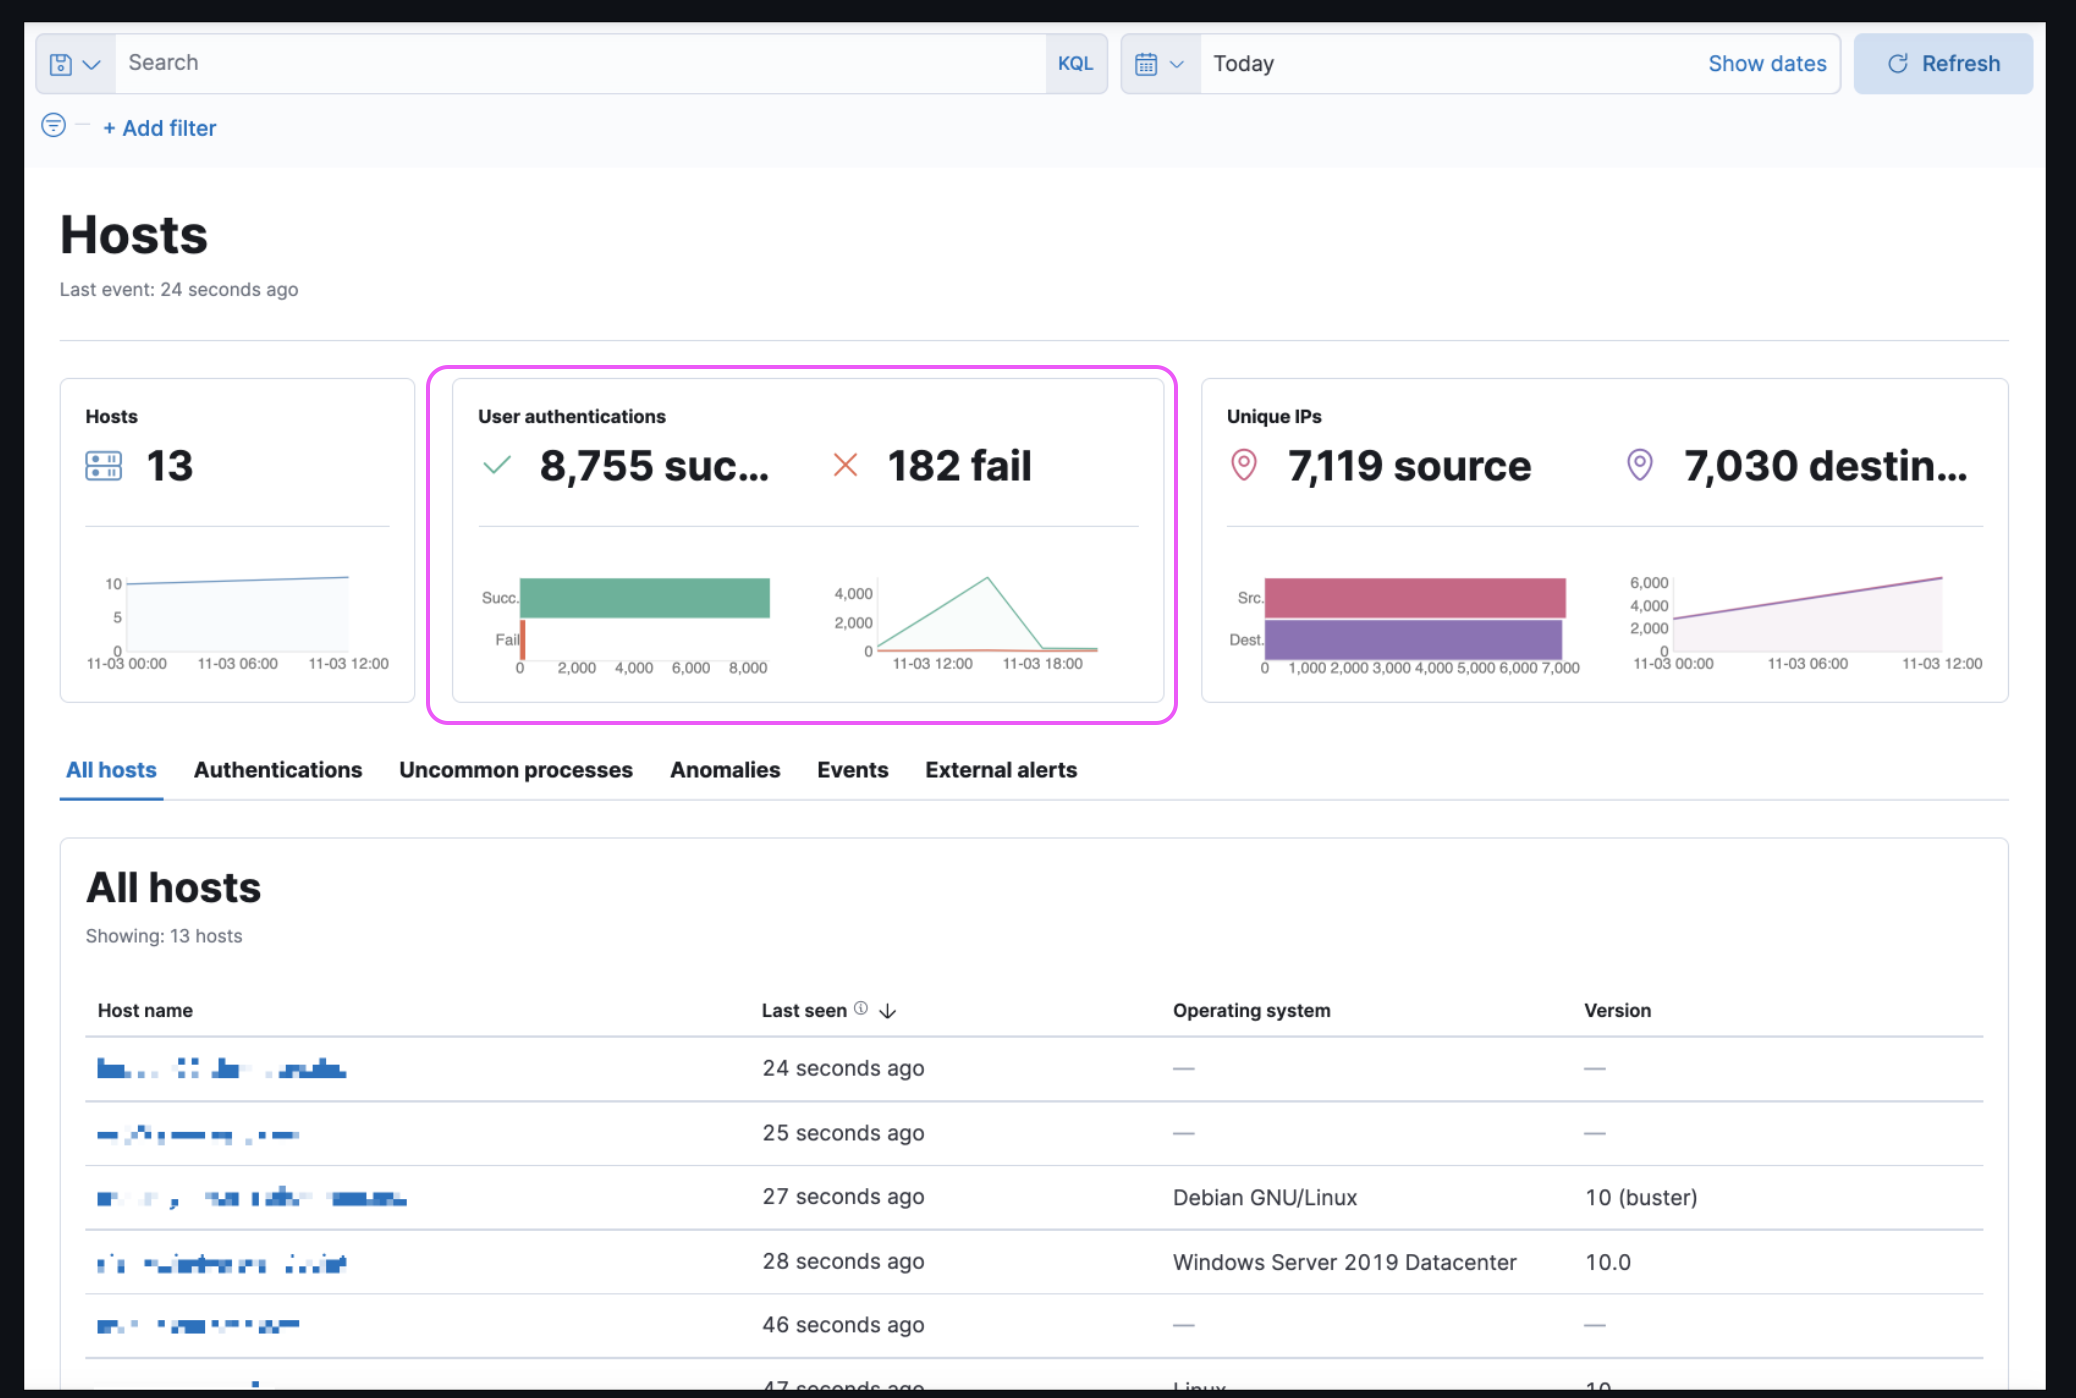Open the Uncommon processes tab
Image resolution: width=2076 pixels, height=1398 pixels.
pyautogui.click(x=516, y=770)
